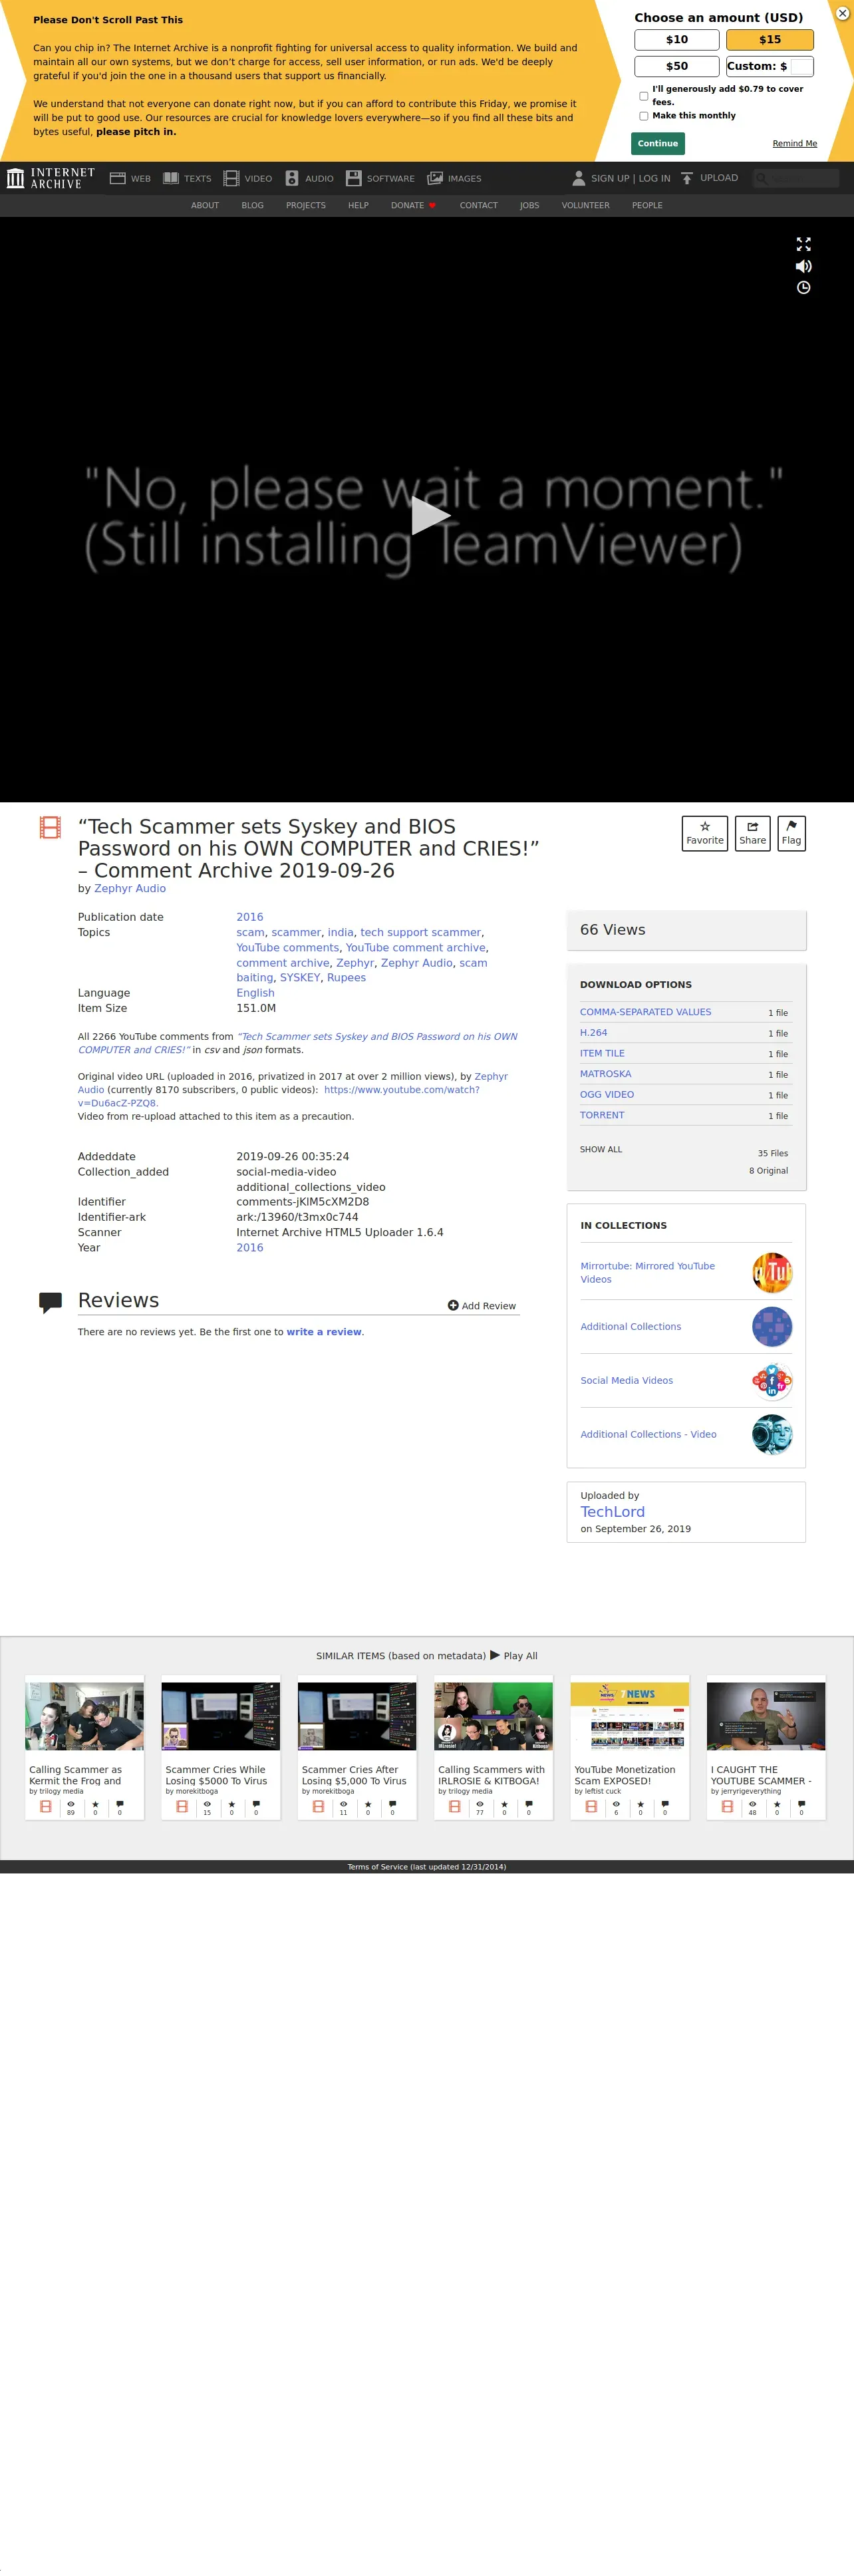This screenshot has width=854, height=2576.
Task: Select the $50 donation amount
Action: coord(677,66)
